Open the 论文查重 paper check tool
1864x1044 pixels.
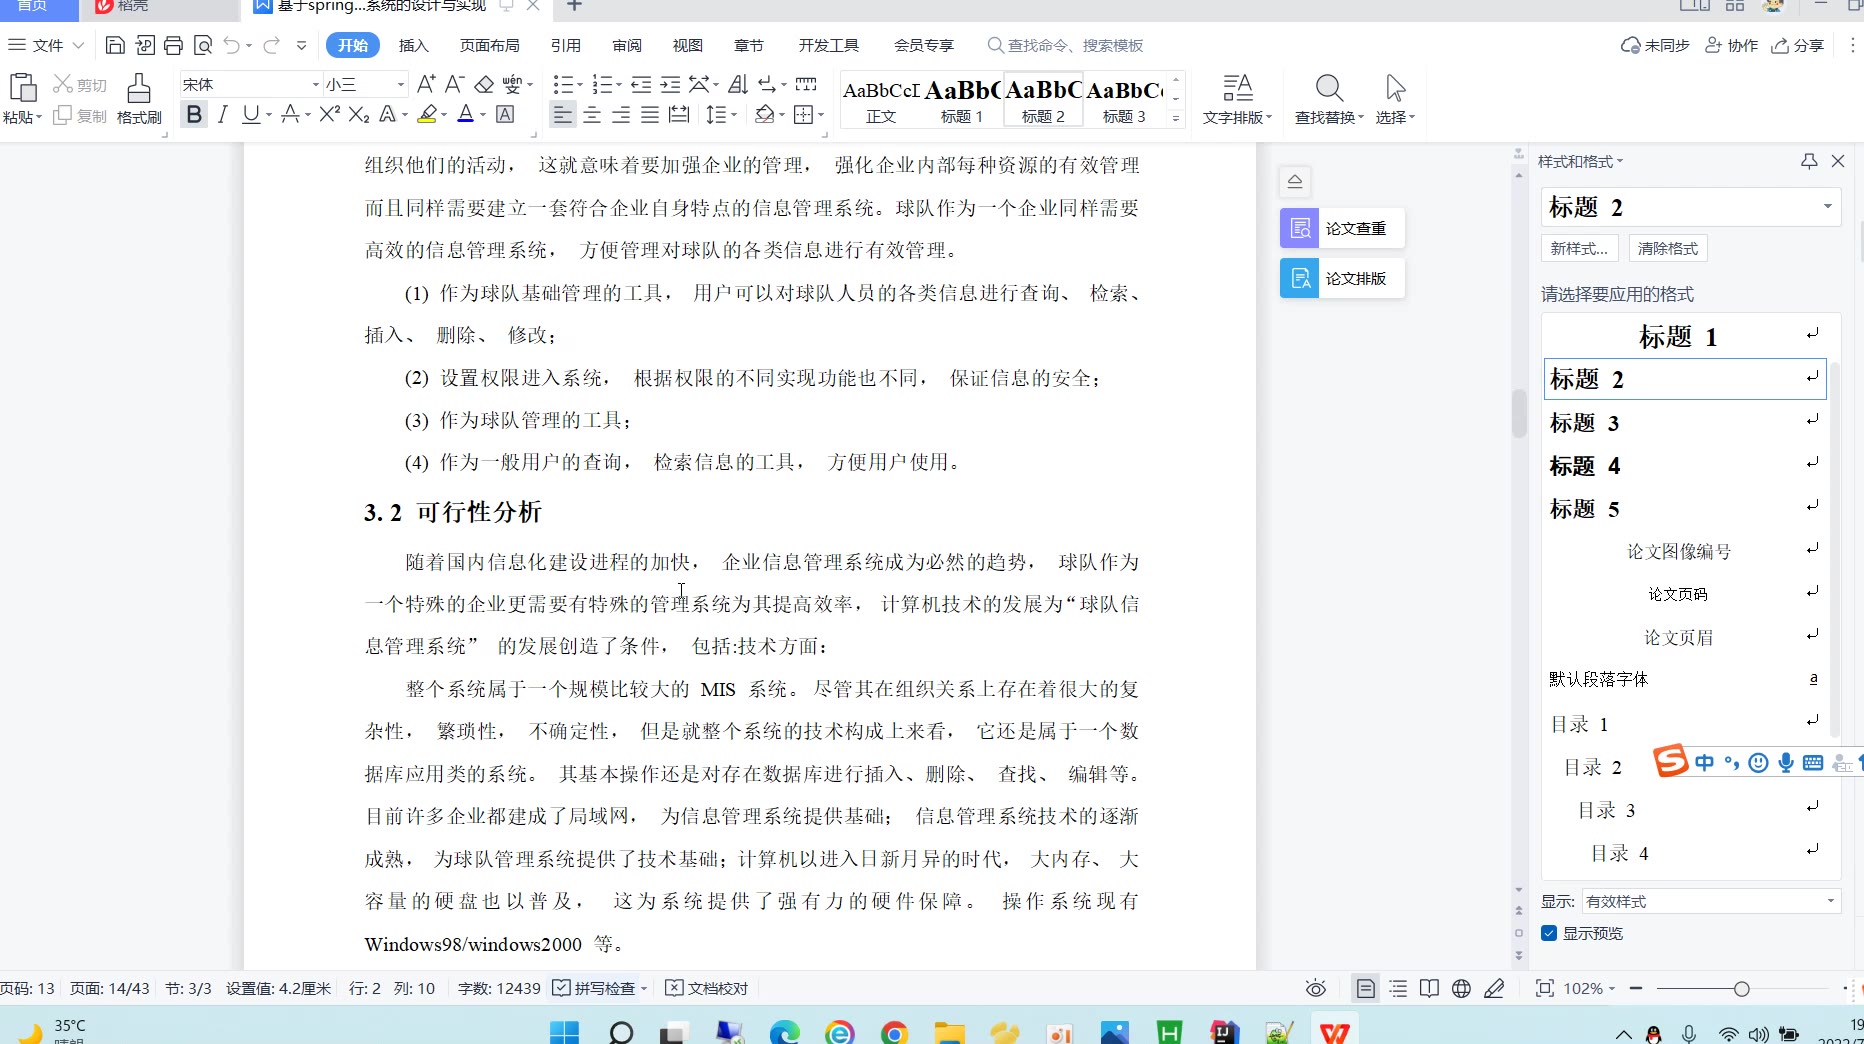click(1342, 228)
